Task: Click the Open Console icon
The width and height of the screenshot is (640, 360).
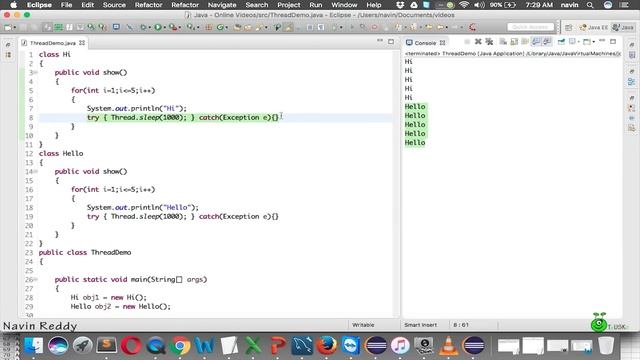Action: tap(587, 42)
